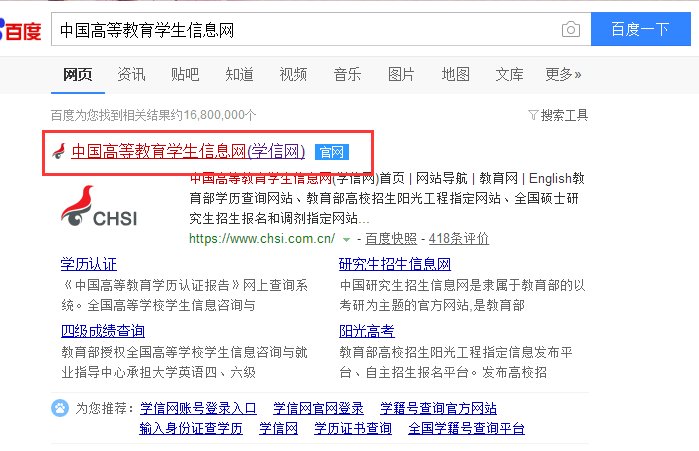Click the Baidu logo
Viewport: 699px width, 451px height.
pos(21,30)
